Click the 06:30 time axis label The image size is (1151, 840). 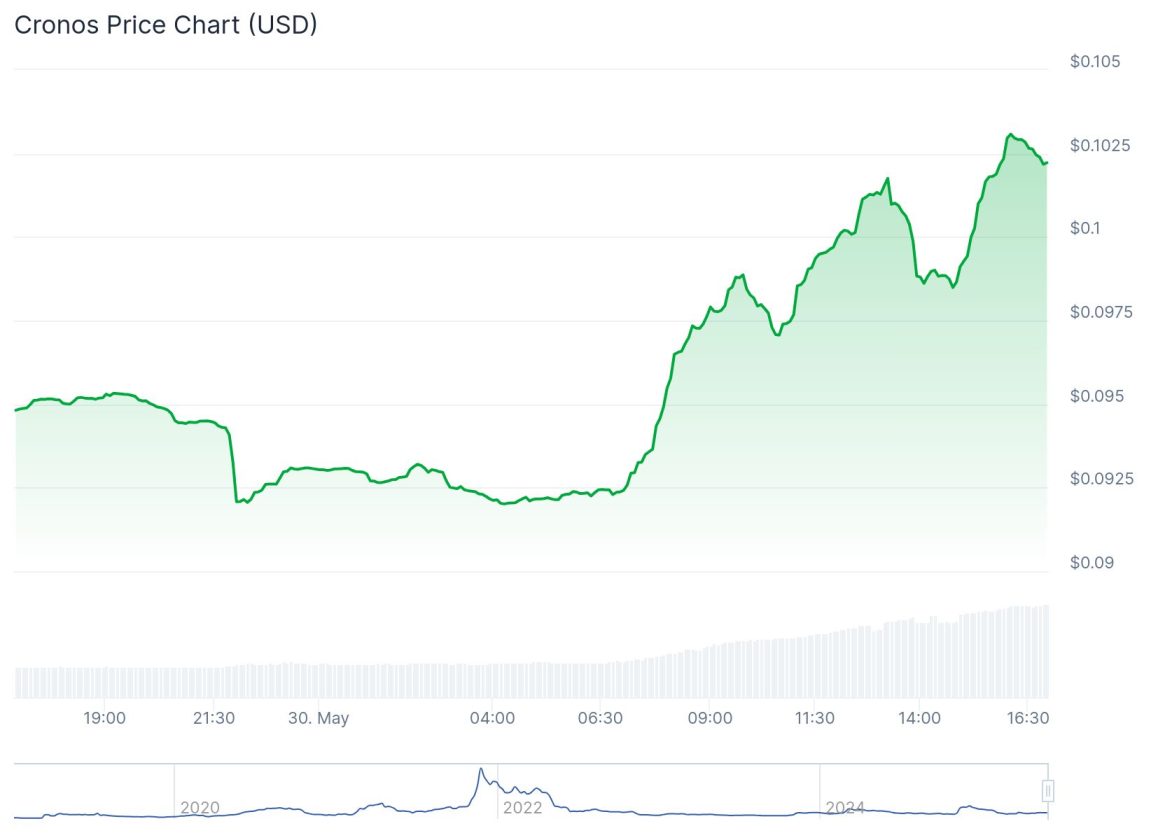click(x=599, y=718)
